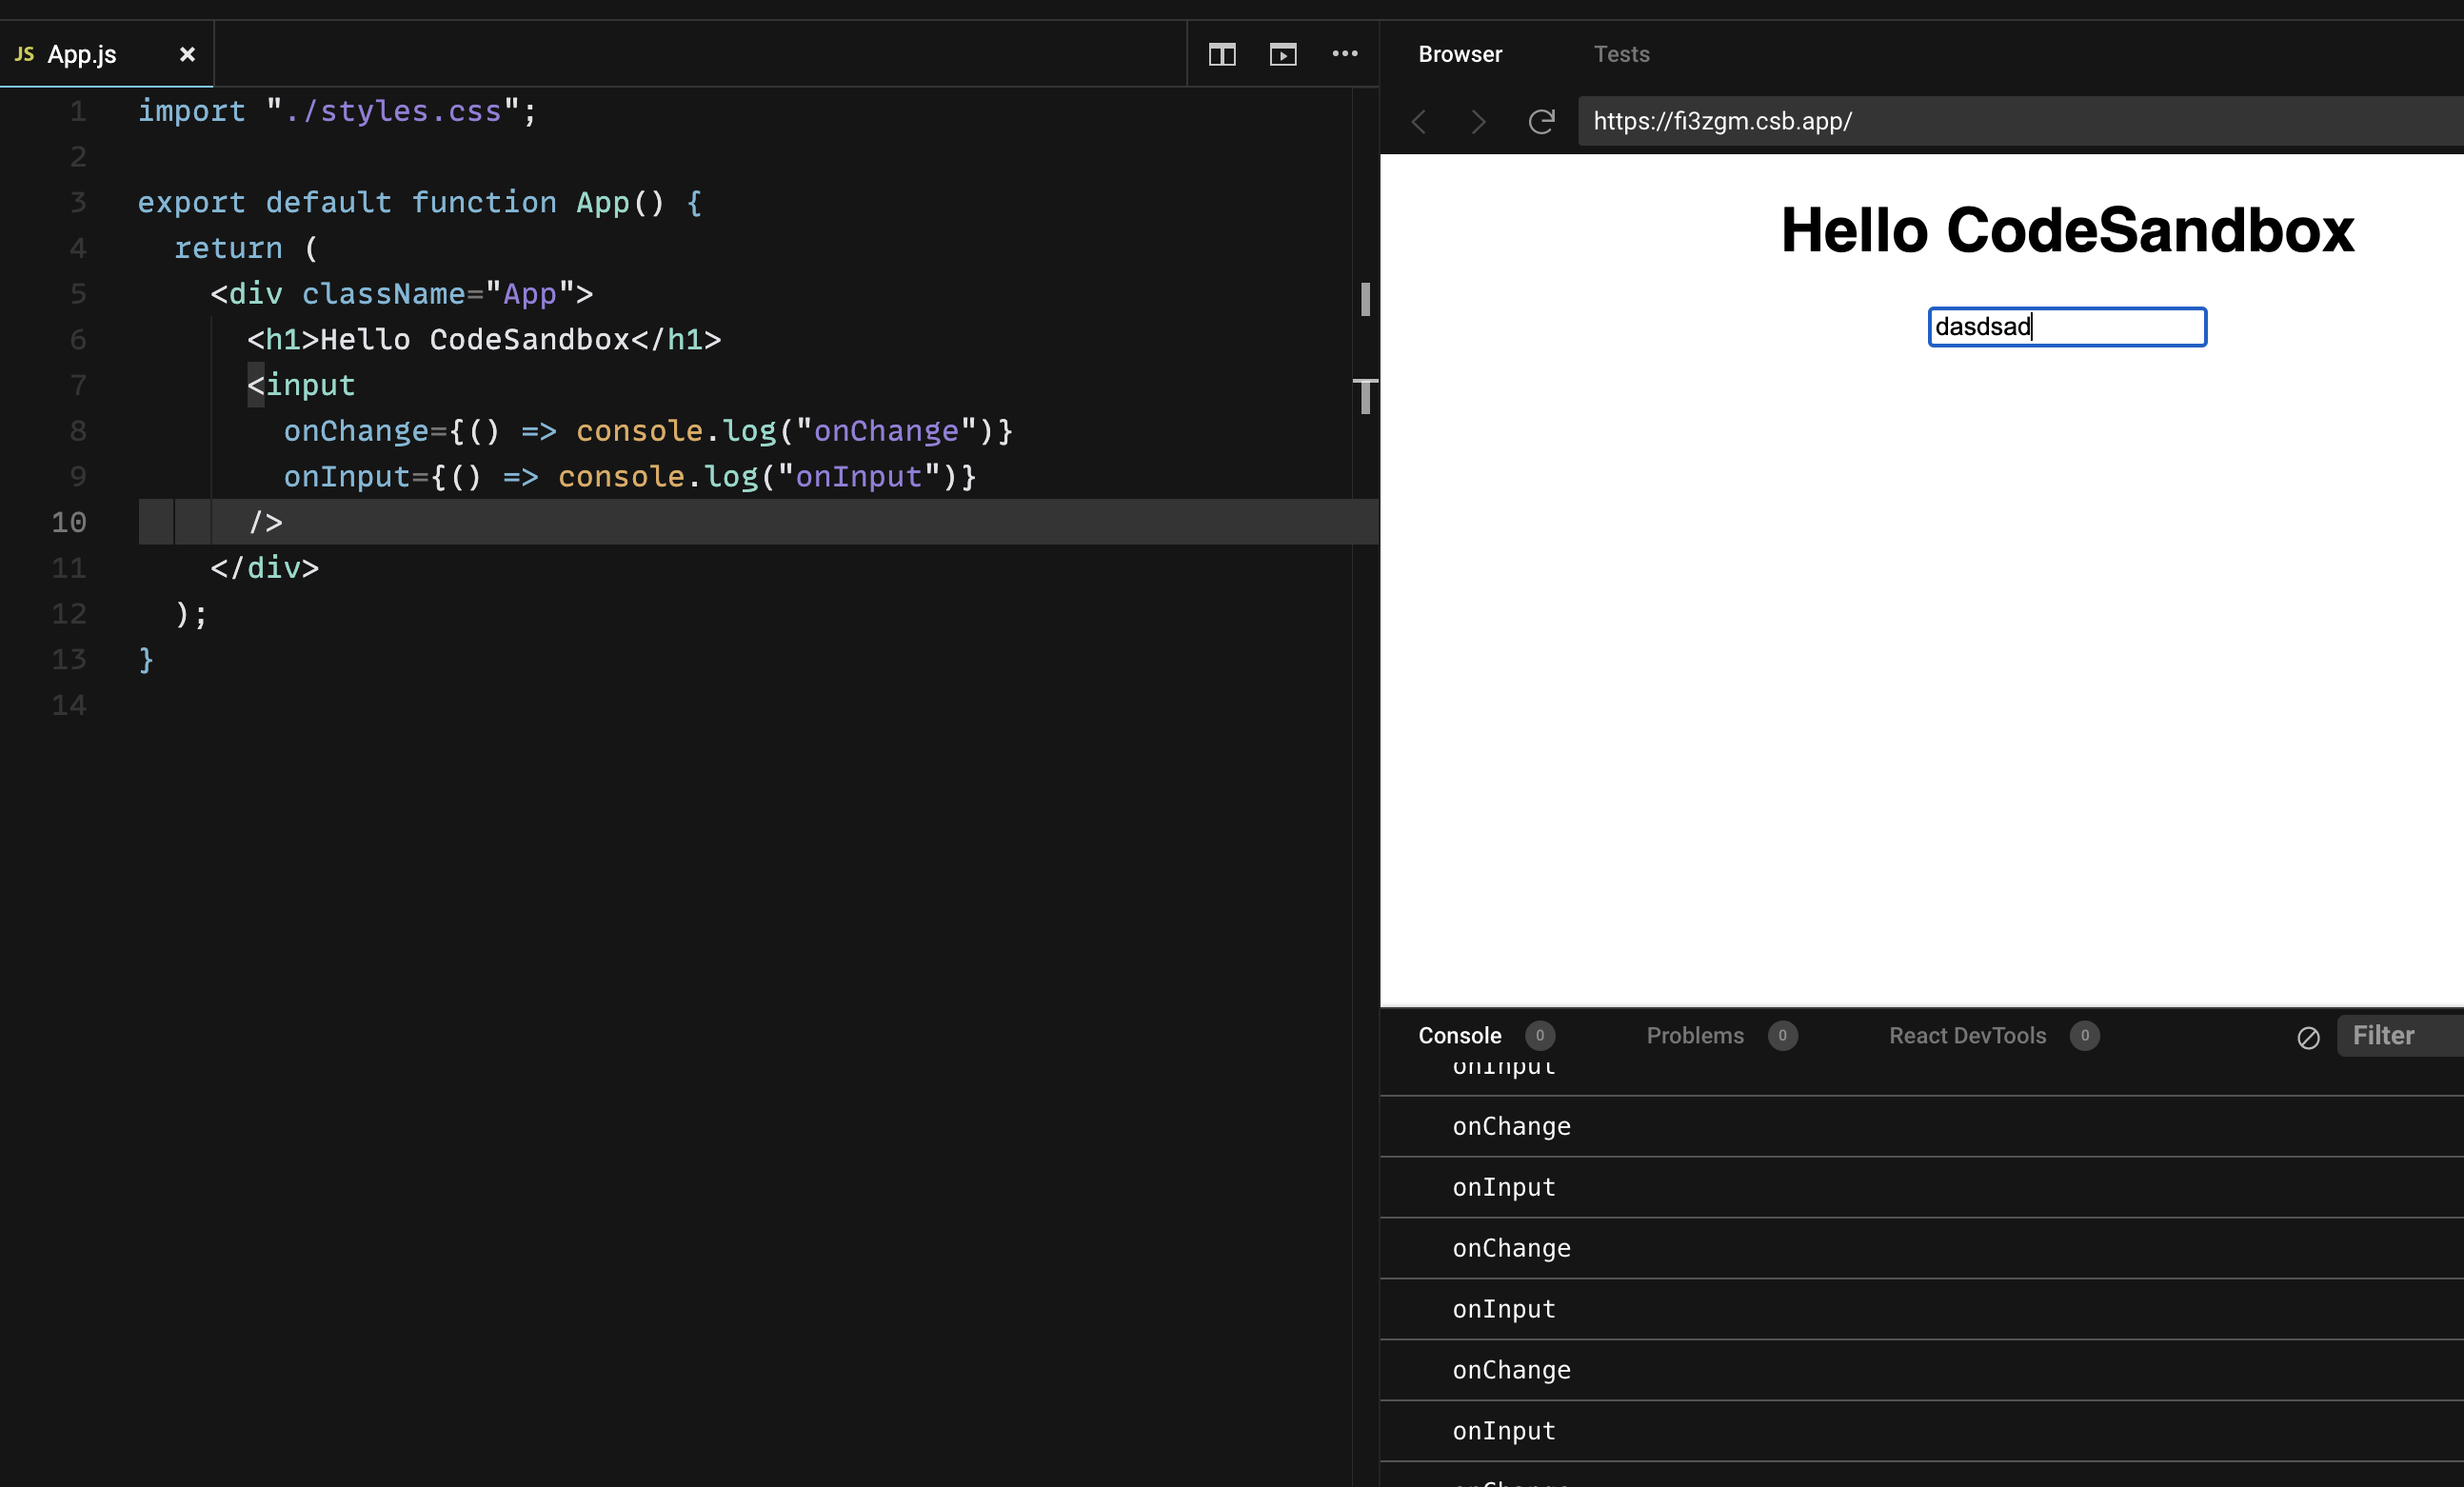This screenshot has height=1487, width=2464.
Task: Switch to the Tests tab
Action: point(1621,54)
